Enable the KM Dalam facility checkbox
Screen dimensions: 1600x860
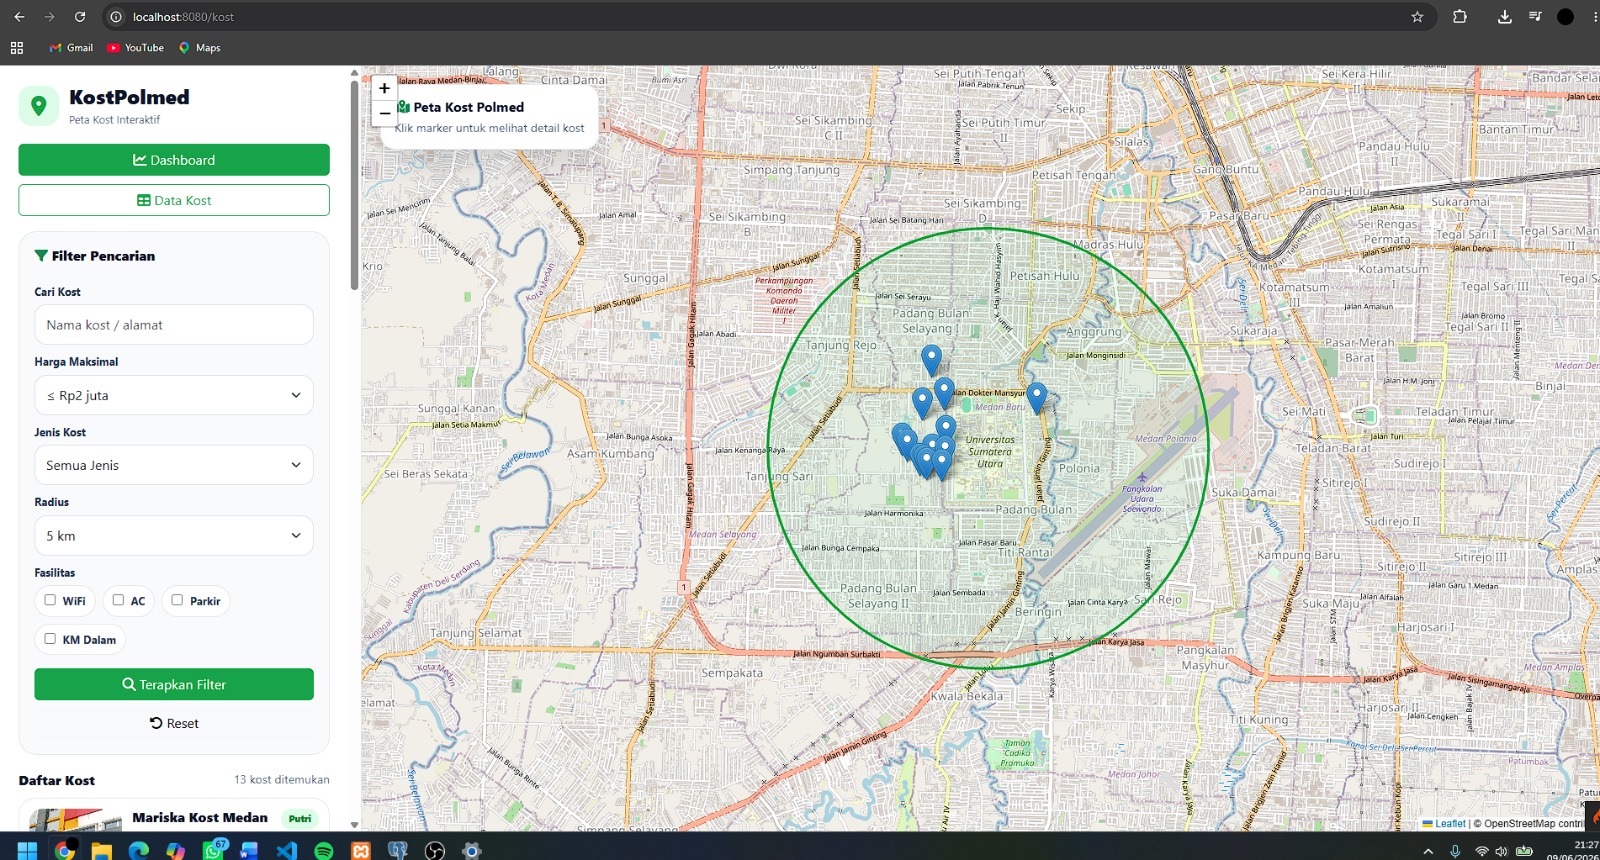coord(50,639)
